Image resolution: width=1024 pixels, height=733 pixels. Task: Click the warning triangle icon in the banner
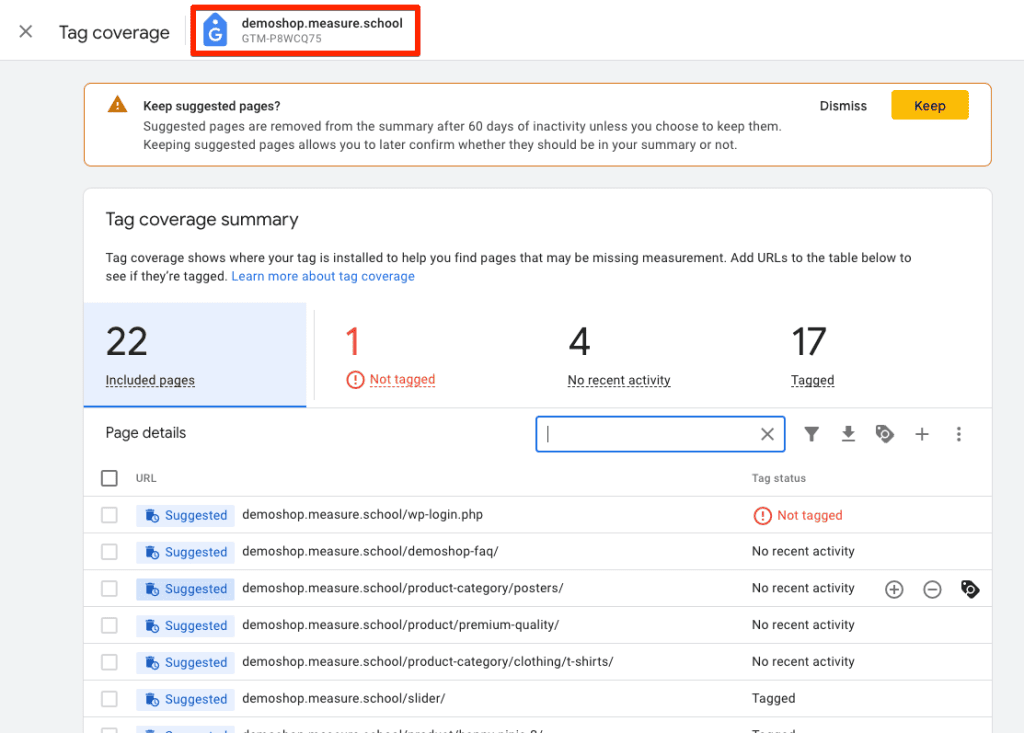(117, 103)
